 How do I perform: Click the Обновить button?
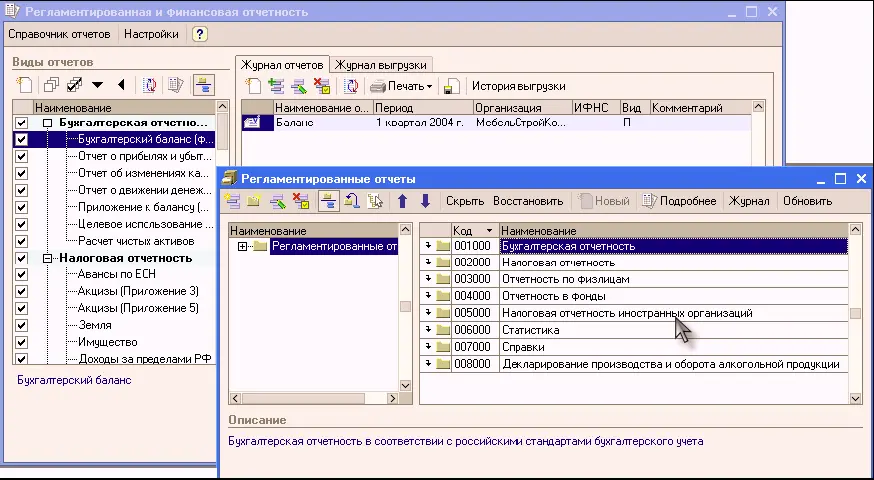[x=808, y=201]
